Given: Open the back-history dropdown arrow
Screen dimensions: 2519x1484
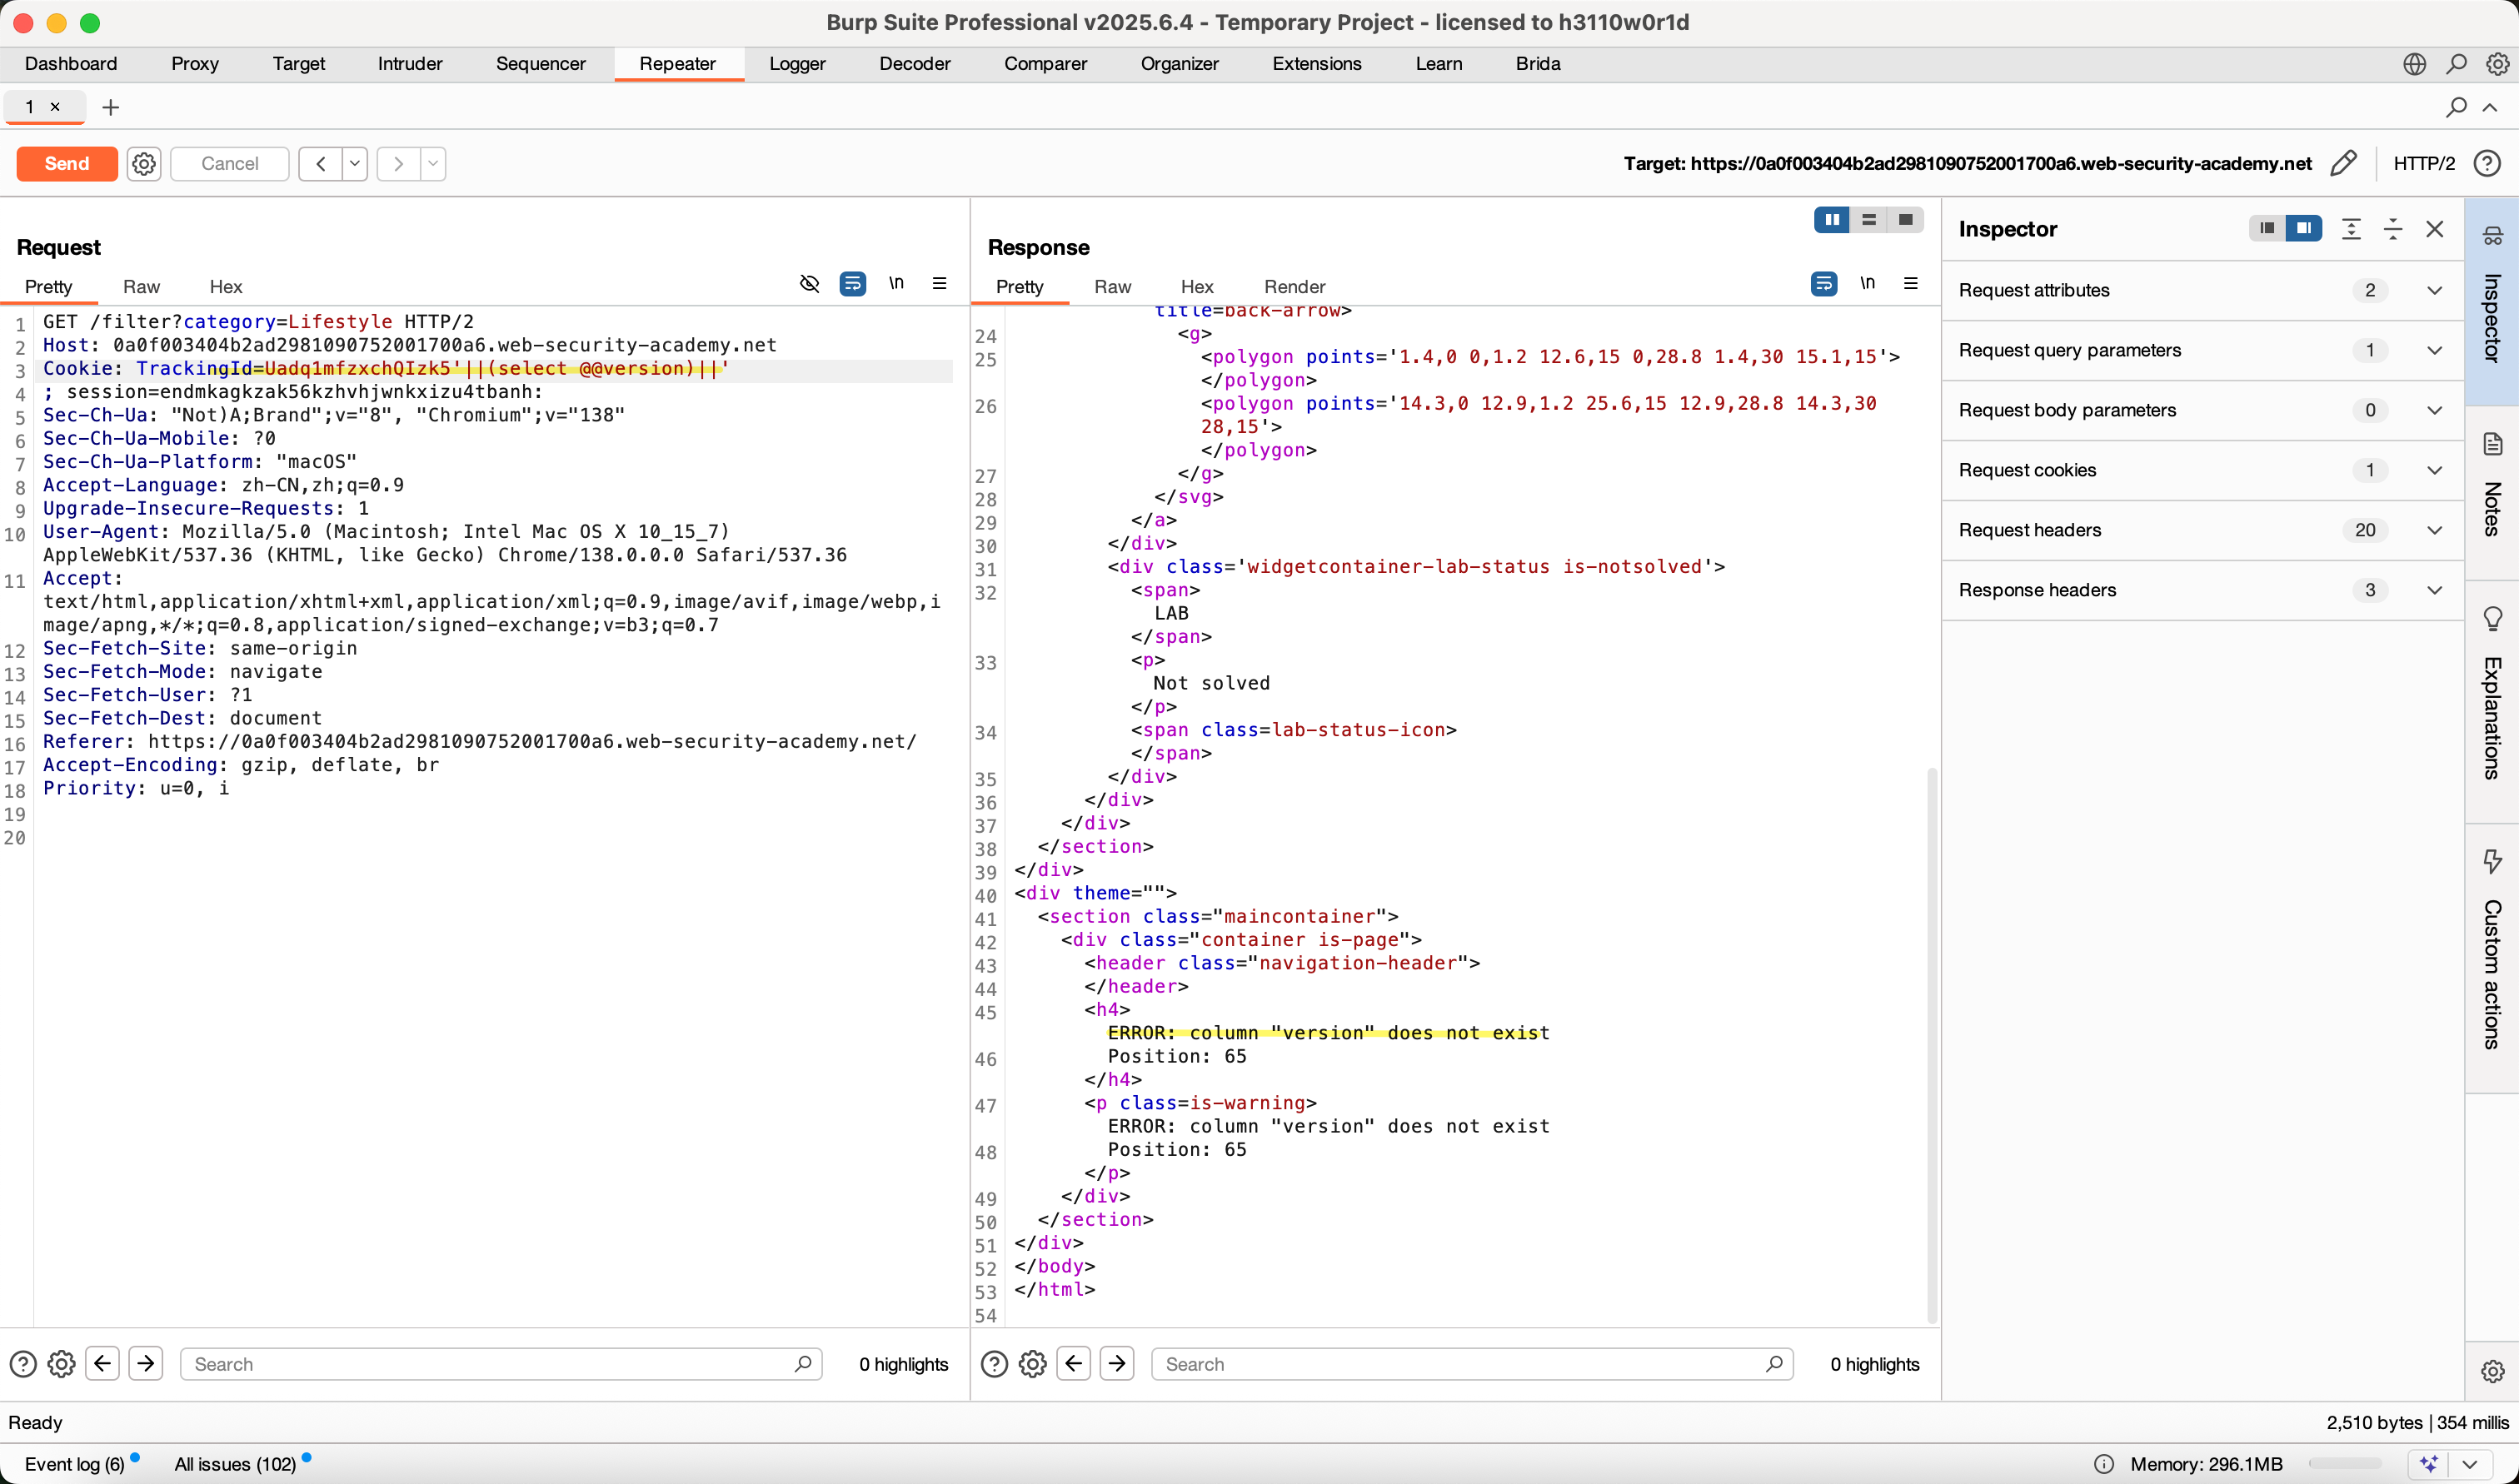Looking at the screenshot, I should (x=355, y=163).
